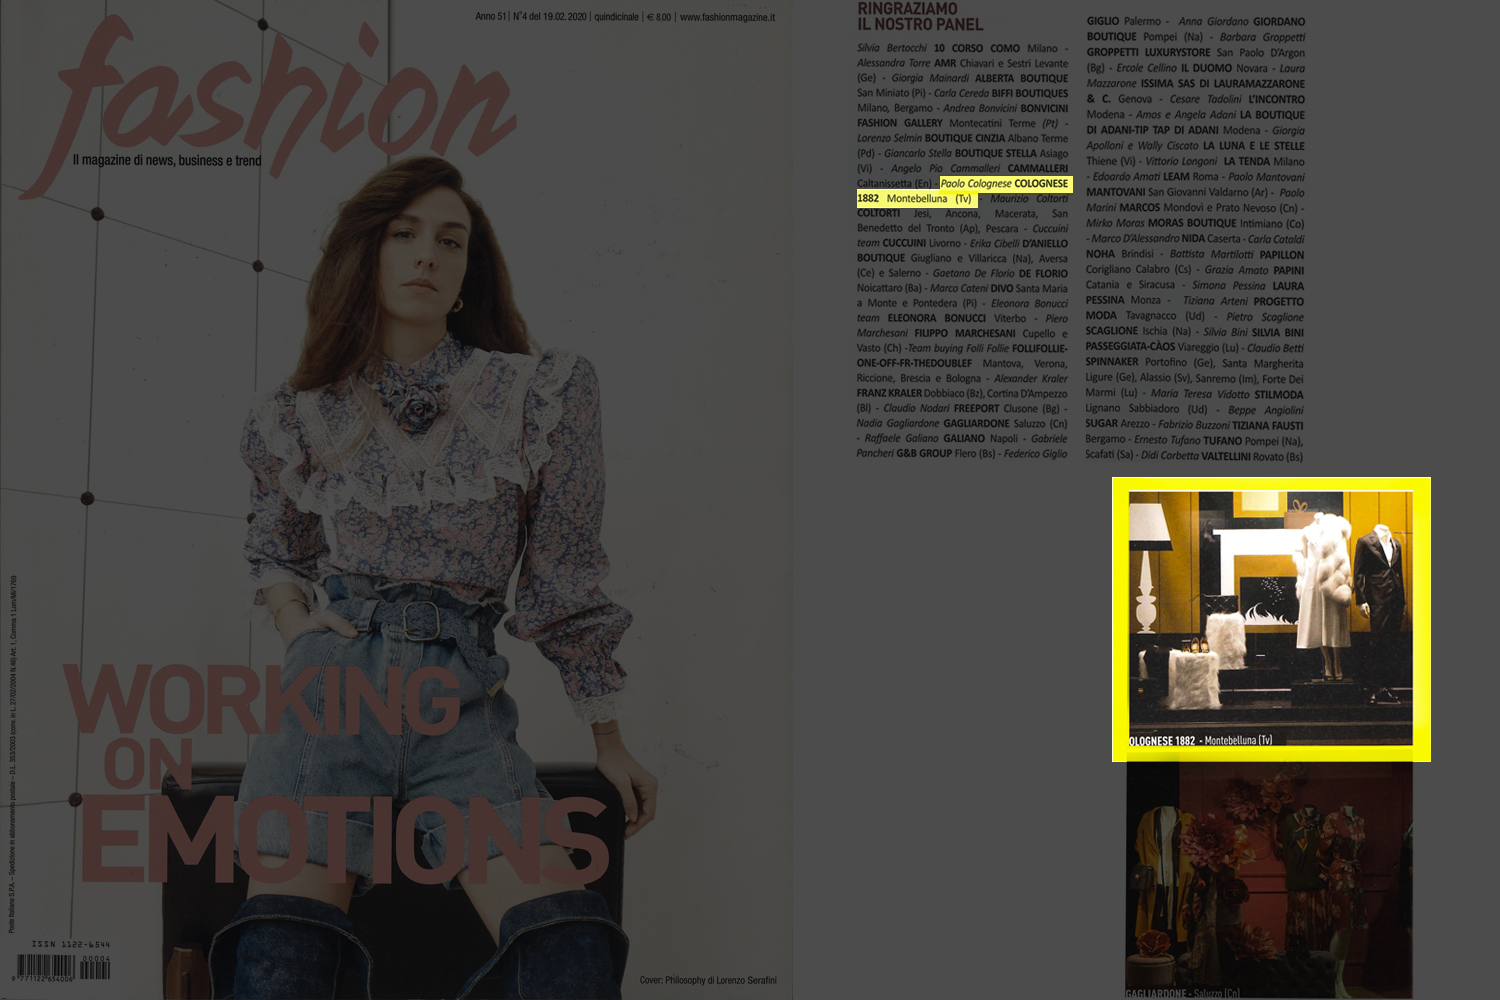1500x1000 pixels.
Task: Click the model's belt buckle
Action: 422,621
